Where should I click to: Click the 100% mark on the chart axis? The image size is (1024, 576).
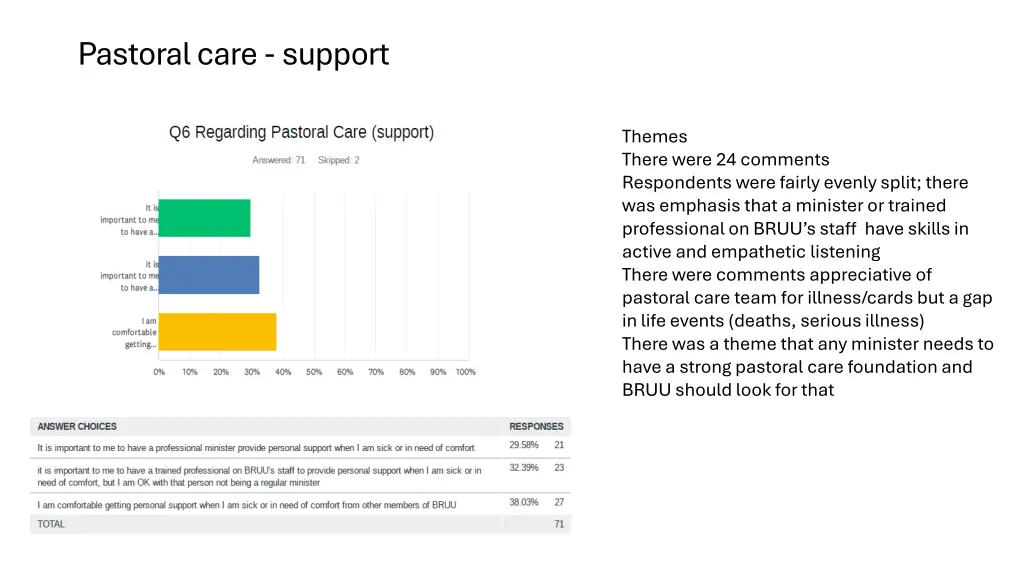465,373
